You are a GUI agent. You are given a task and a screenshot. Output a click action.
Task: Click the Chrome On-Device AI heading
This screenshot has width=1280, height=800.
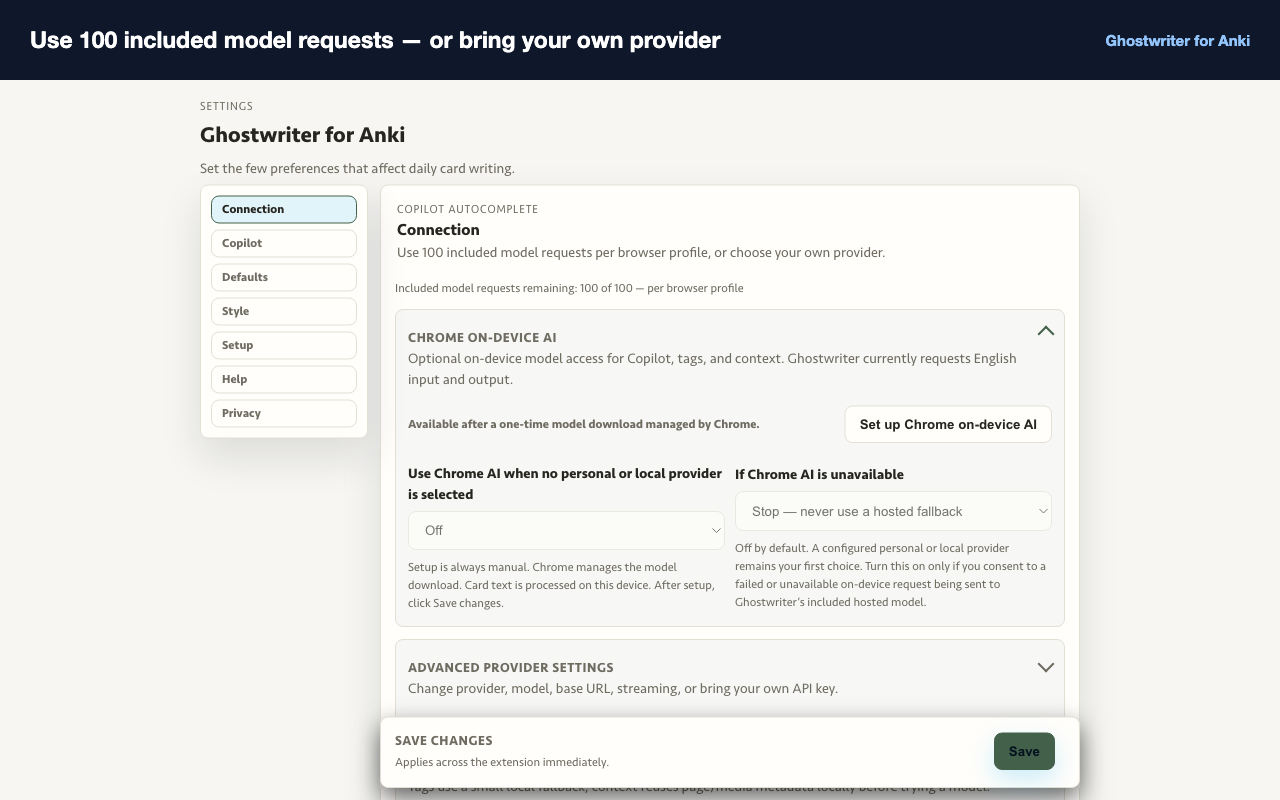(x=482, y=338)
